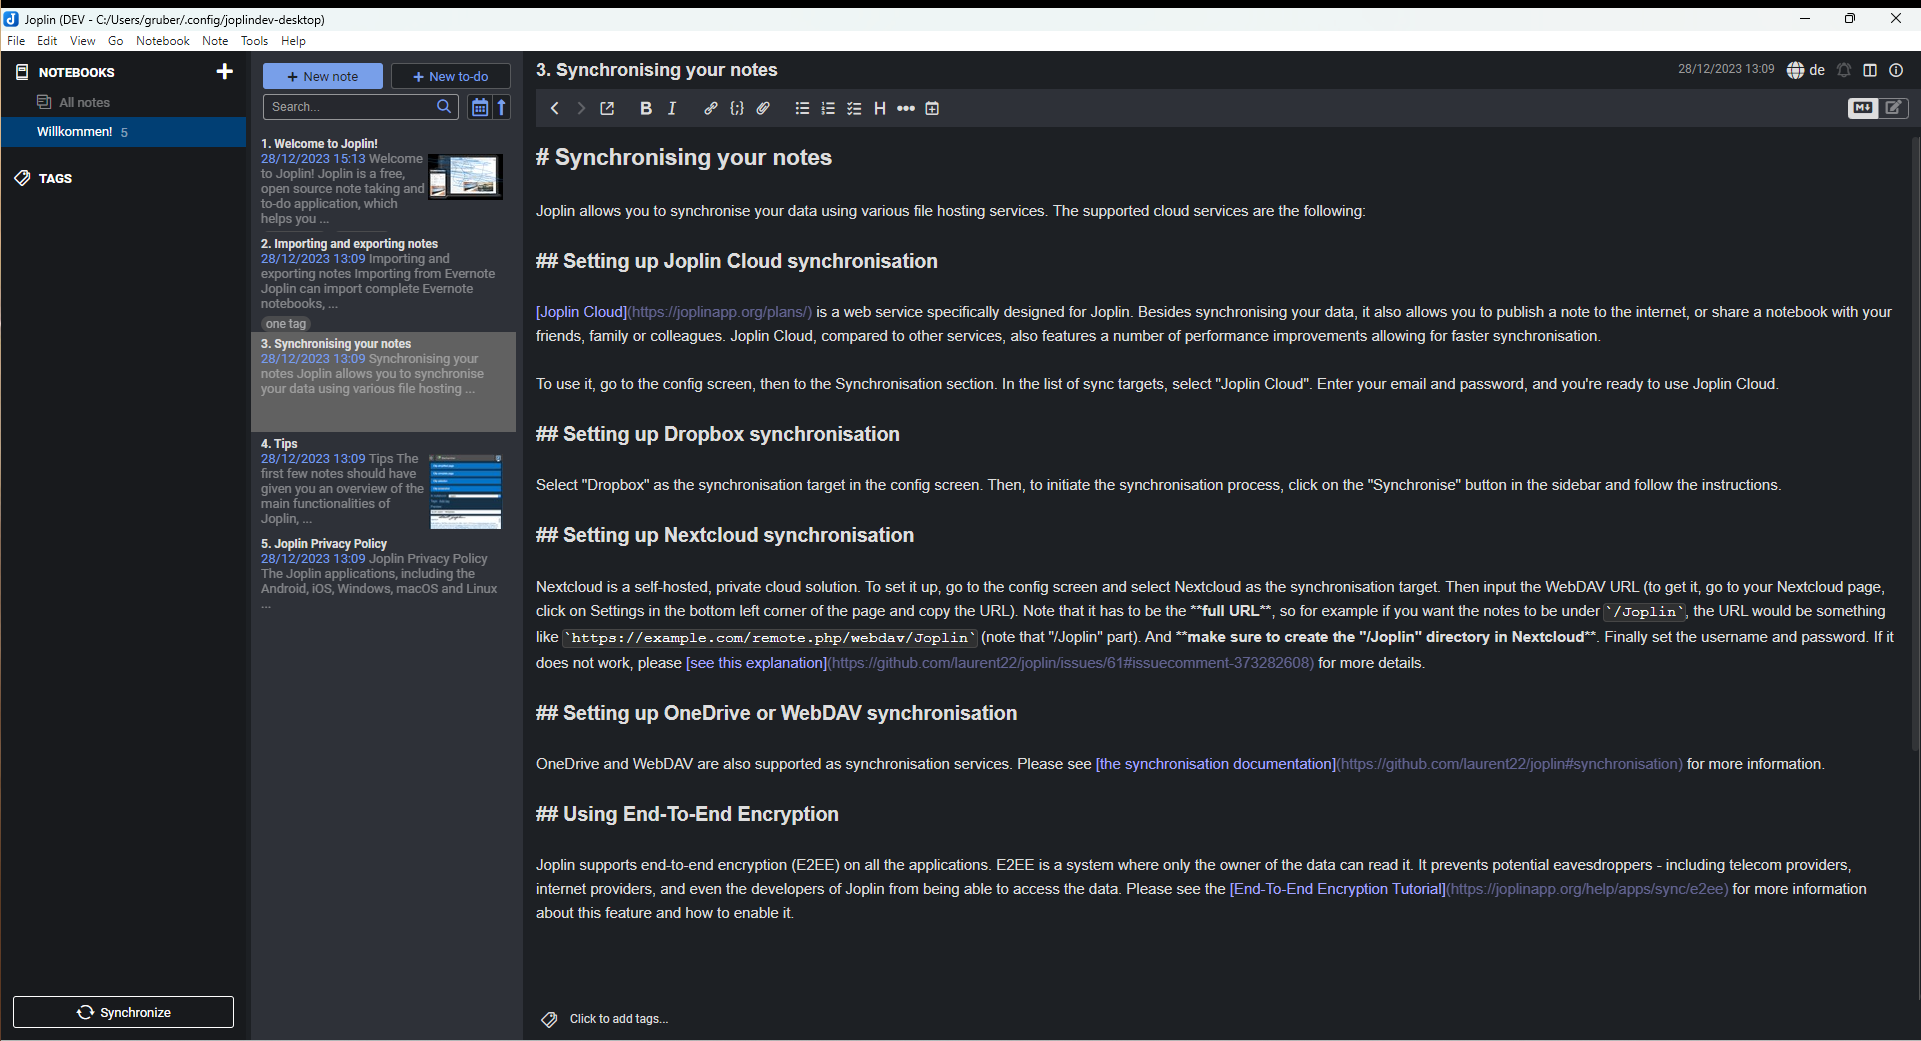Insert a heading
This screenshot has height=1041, width=1921.
pos(880,108)
